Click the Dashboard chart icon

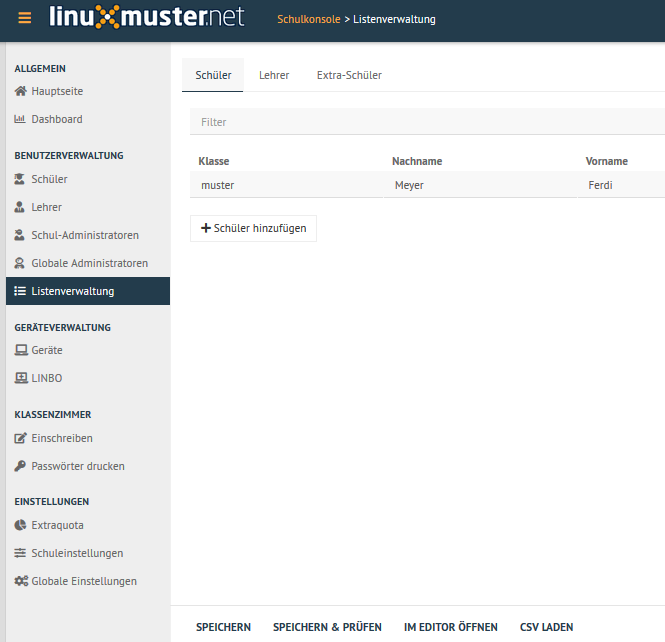pyautogui.click(x=20, y=119)
